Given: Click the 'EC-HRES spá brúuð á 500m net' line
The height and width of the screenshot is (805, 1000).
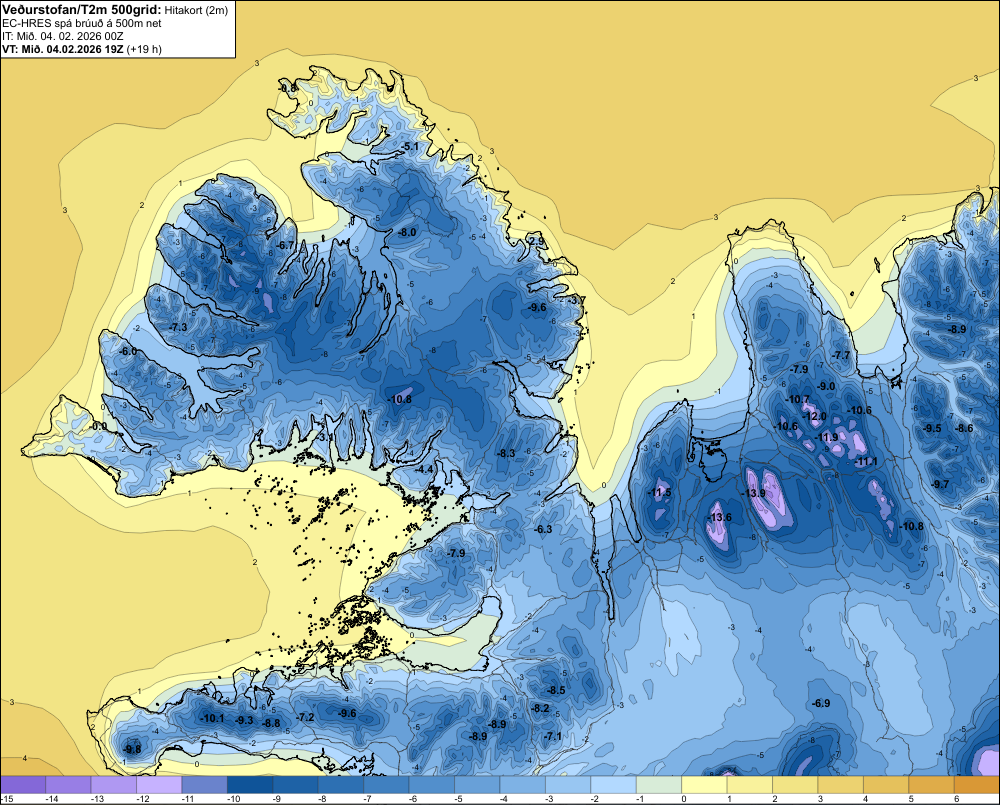Looking at the screenshot, I should pyautogui.click(x=82, y=24).
